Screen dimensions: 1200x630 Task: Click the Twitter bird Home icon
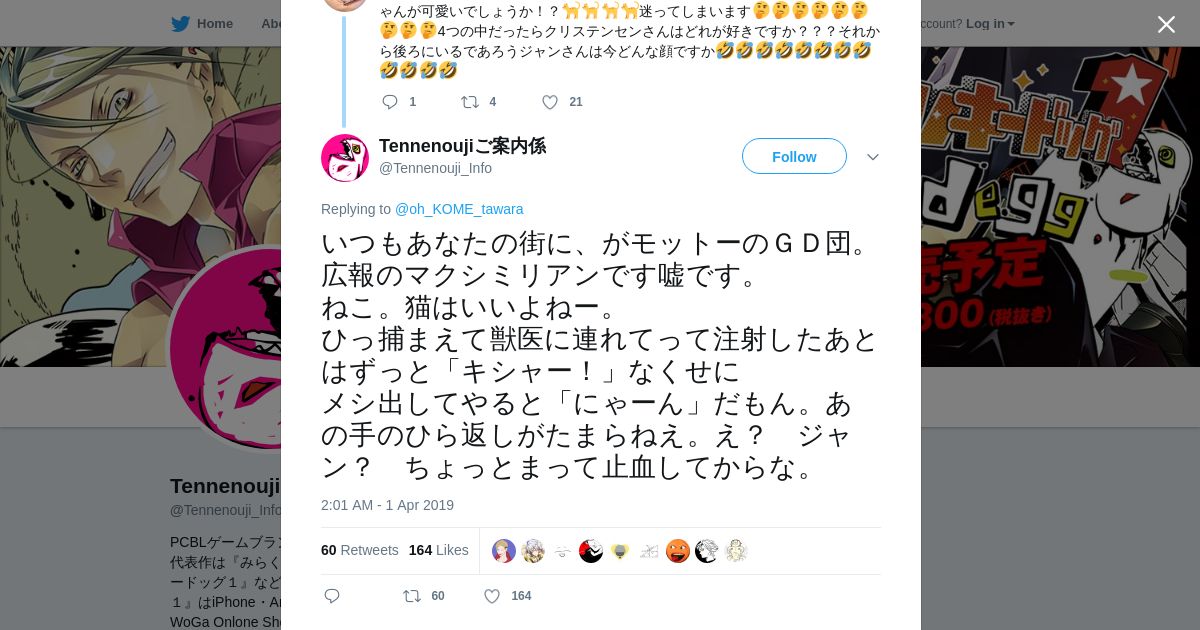coord(180,24)
